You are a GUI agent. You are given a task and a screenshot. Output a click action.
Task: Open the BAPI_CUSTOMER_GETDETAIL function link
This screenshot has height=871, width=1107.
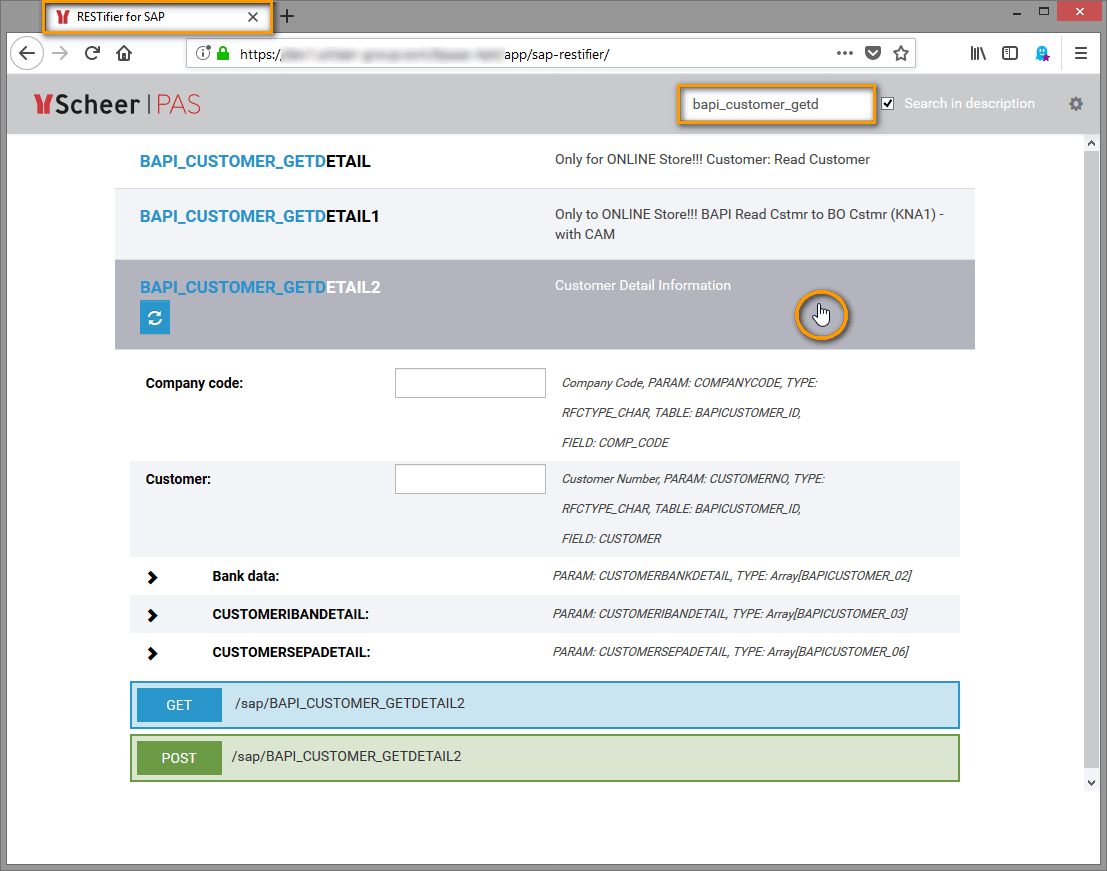click(255, 162)
